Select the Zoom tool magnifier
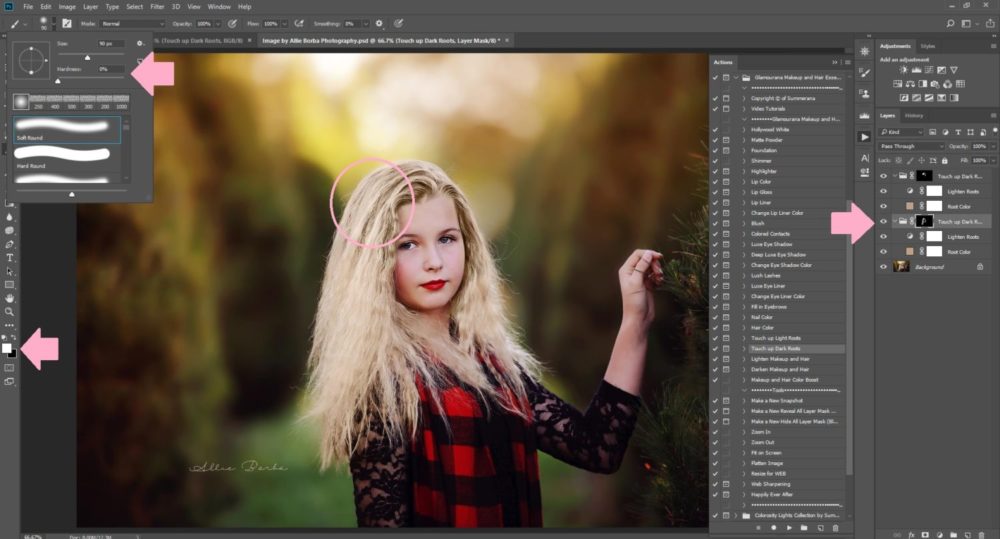This screenshot has height=539, width=1000. click(x=10, y=312)
